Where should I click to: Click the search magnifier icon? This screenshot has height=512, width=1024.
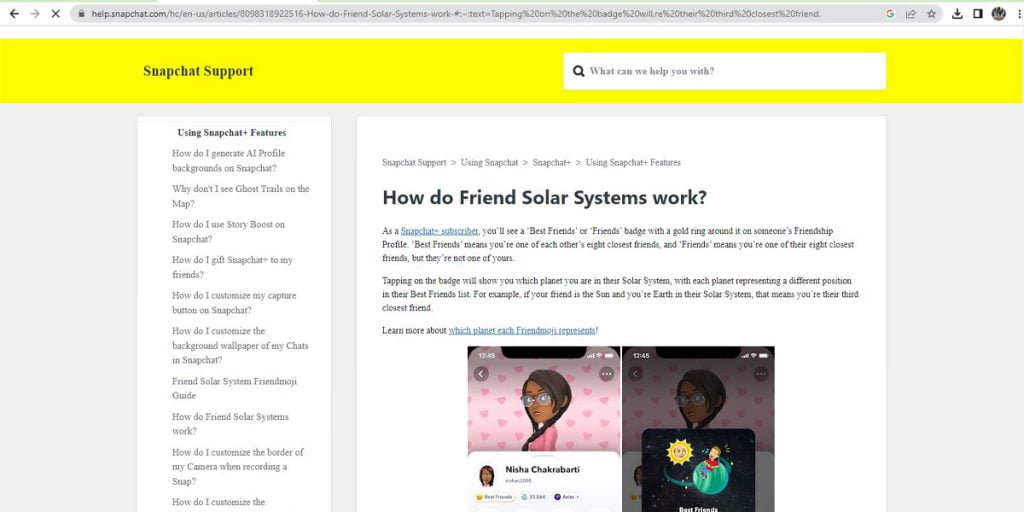coord(578,71)
